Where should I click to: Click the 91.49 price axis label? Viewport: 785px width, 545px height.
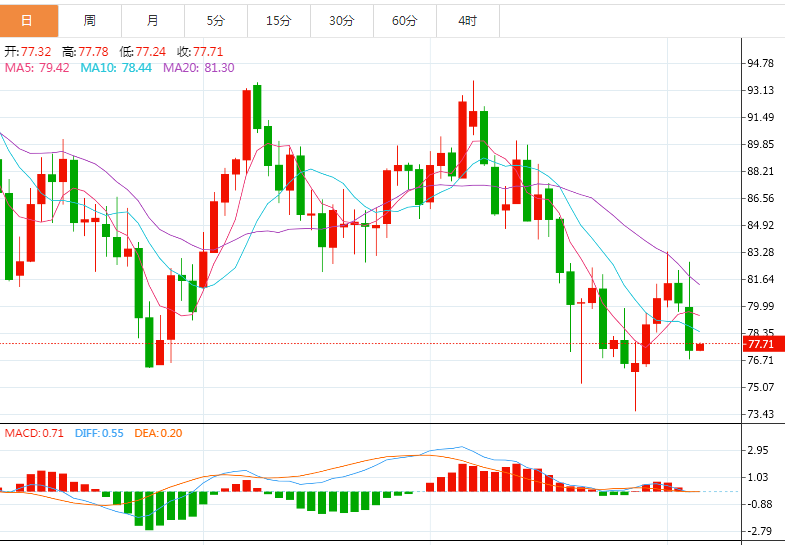tap(760, 117)
